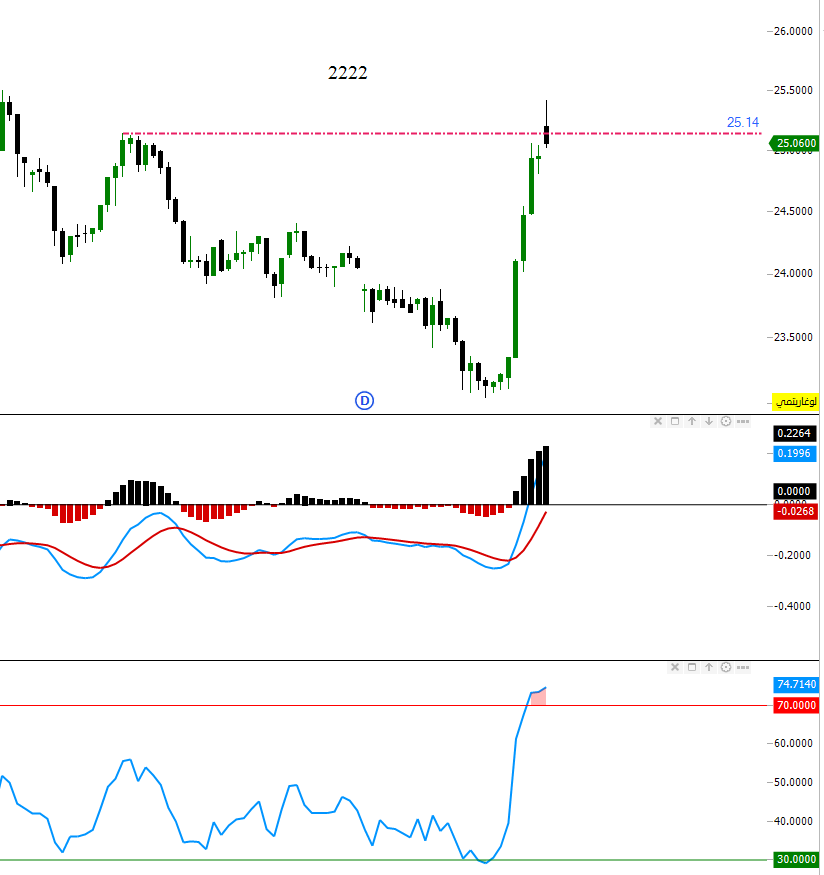Select the 25.14 horizontal resistance line label
The image size is (824, 875).
tap(742, 122)
